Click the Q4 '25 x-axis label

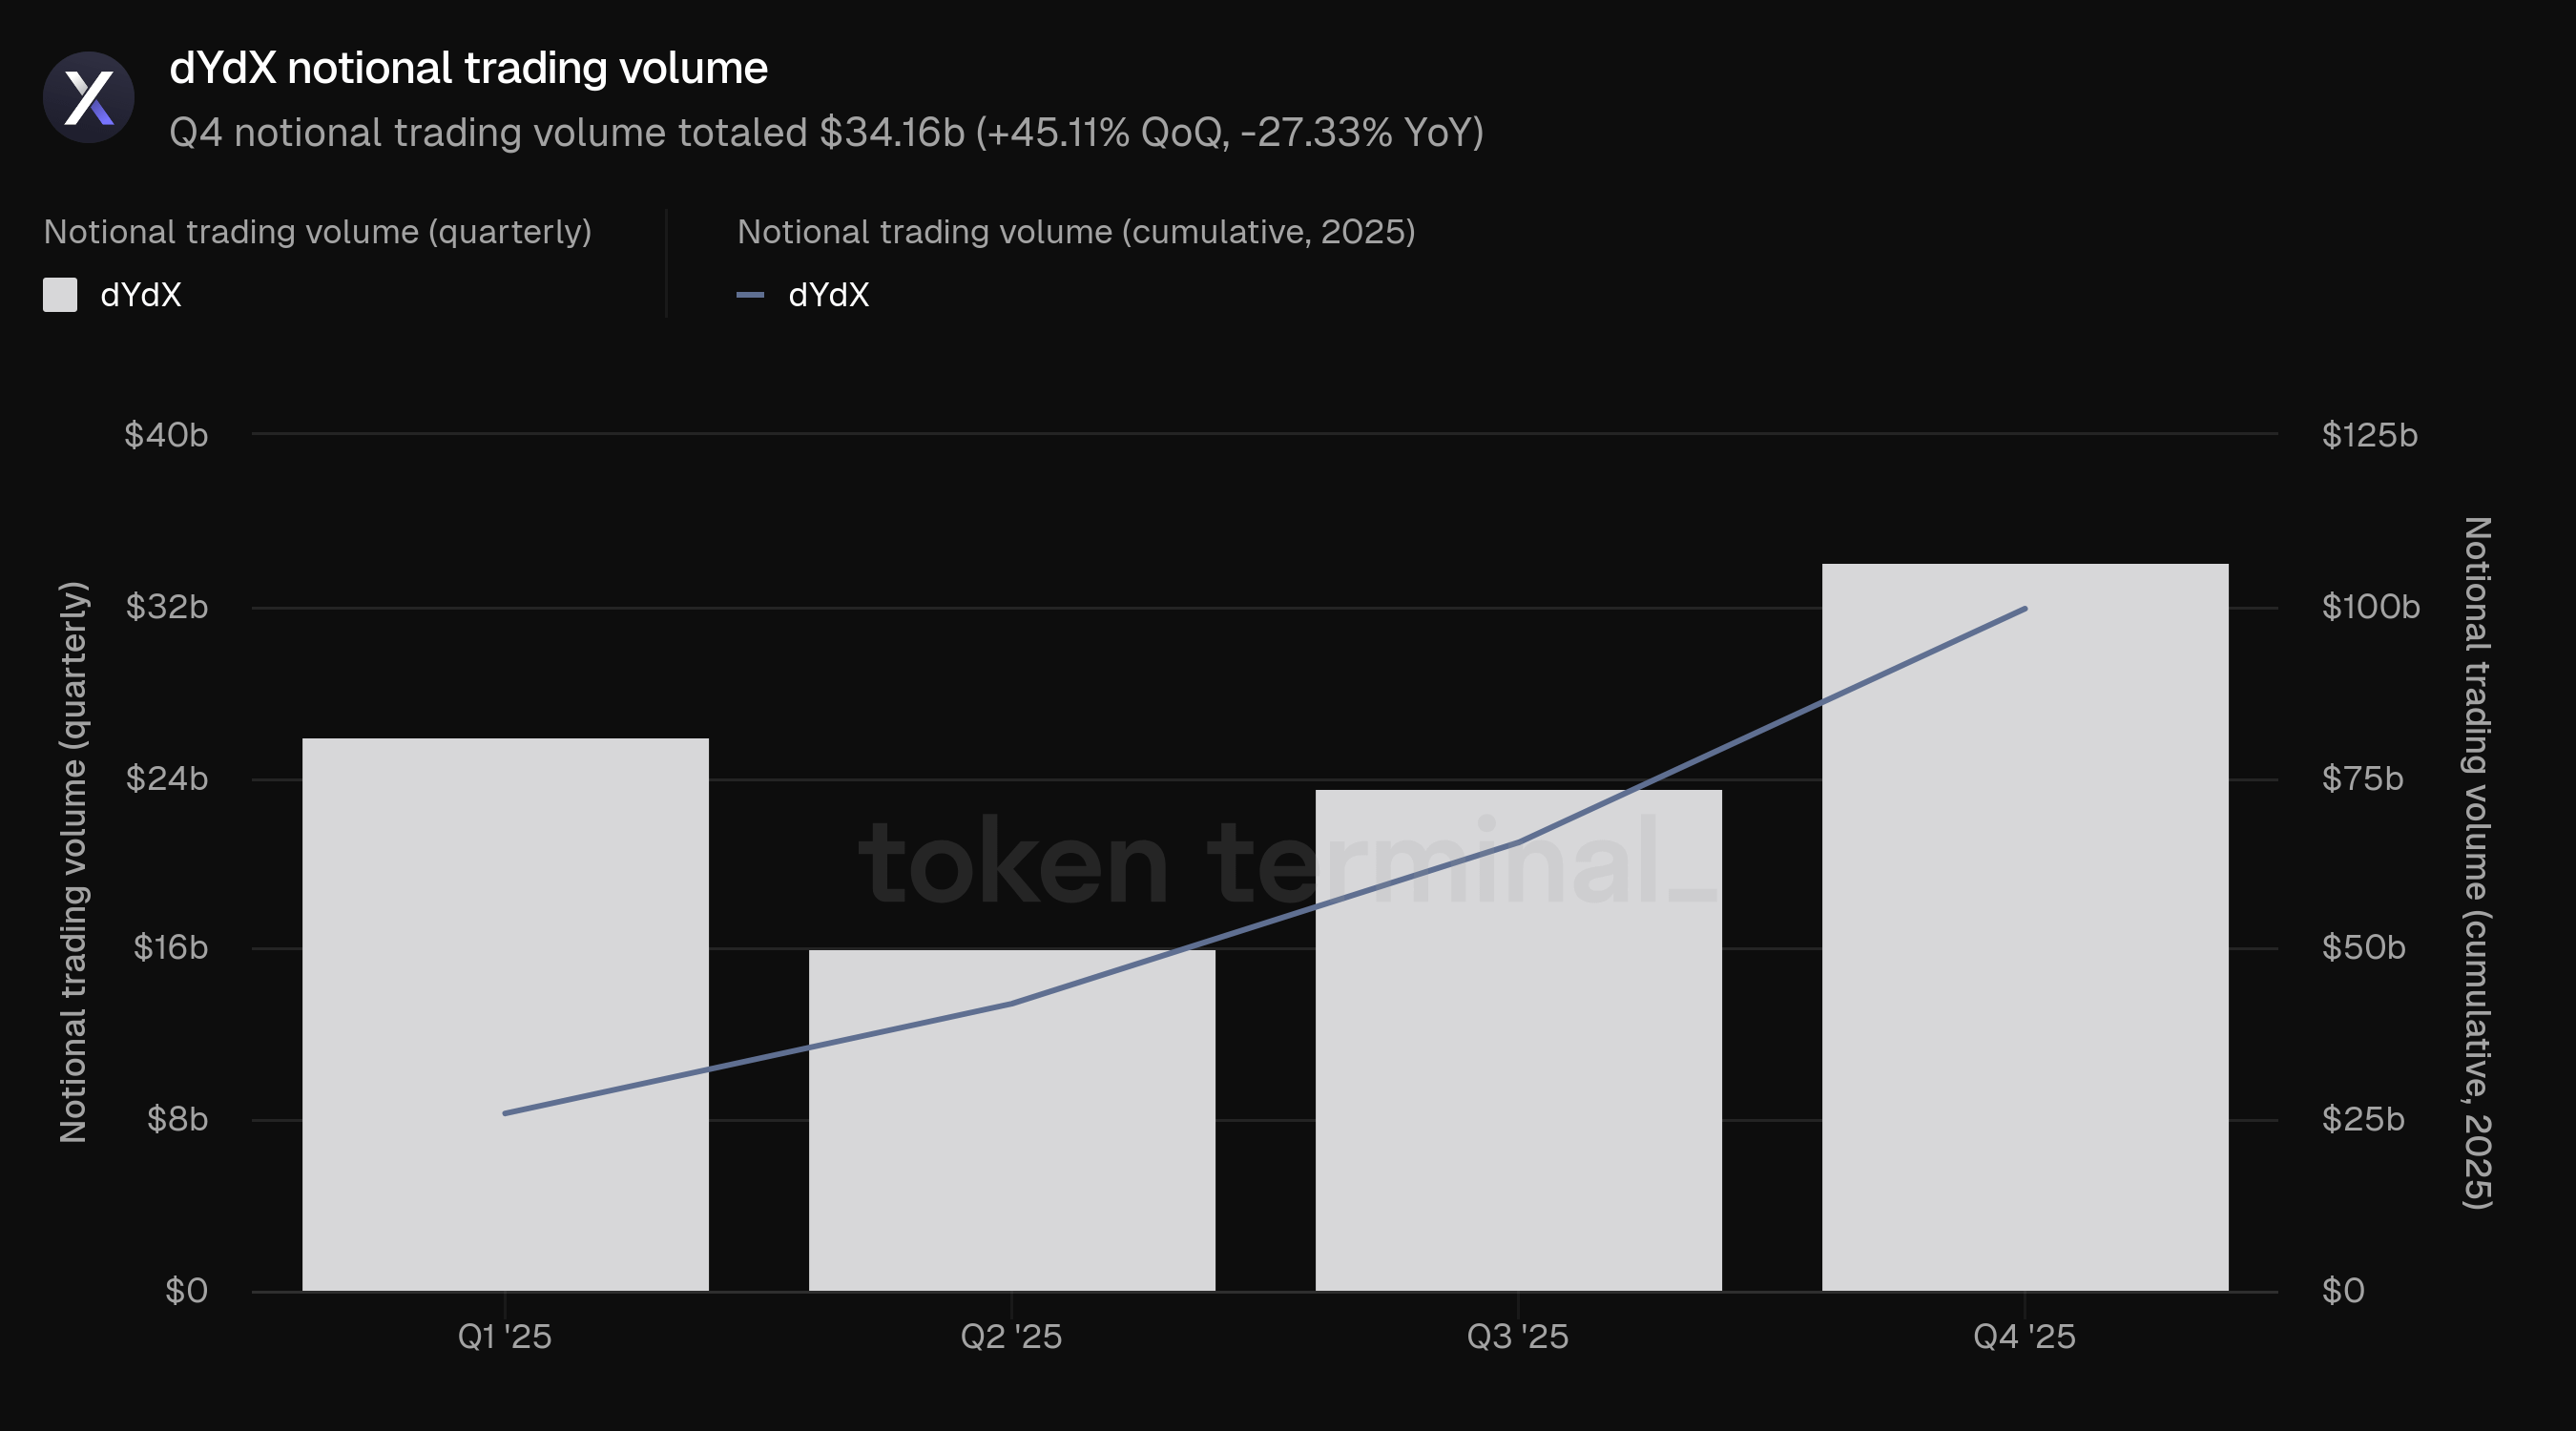2024,1337
